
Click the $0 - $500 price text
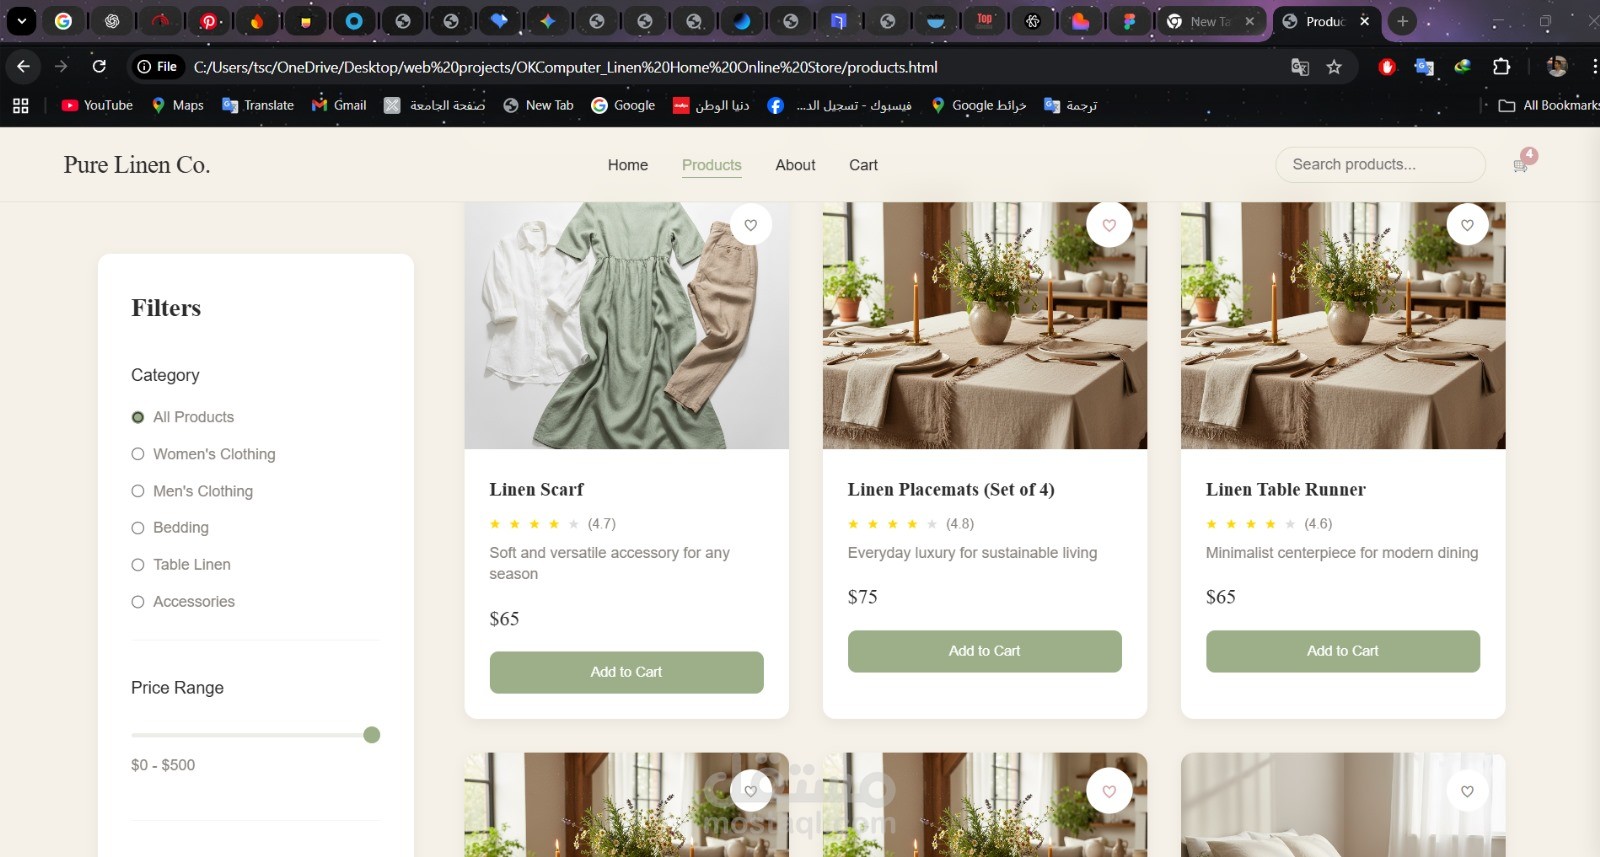[163, 765]
